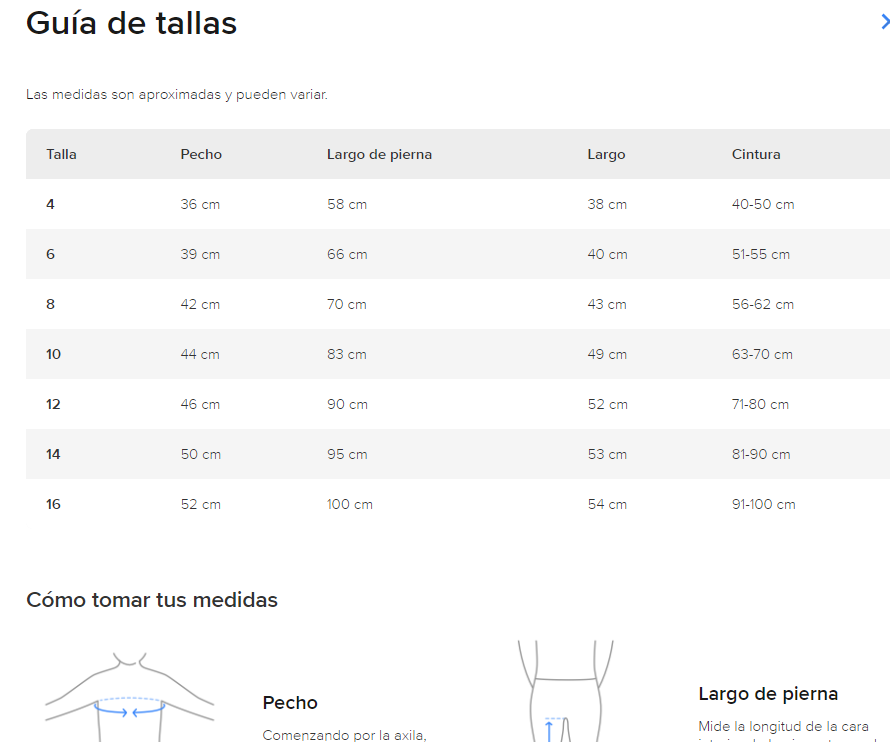
Task: Select the Largo de pierna column header
Action: [379, 154]
